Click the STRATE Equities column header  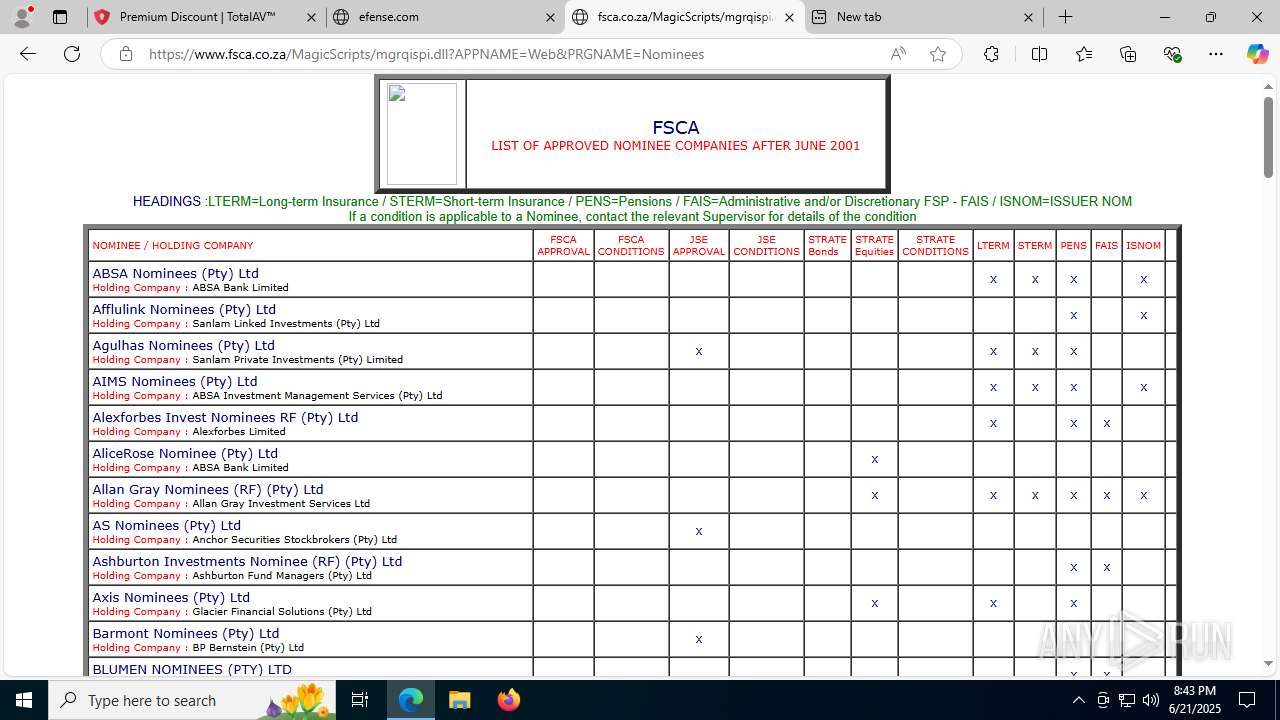pos(874,245)
